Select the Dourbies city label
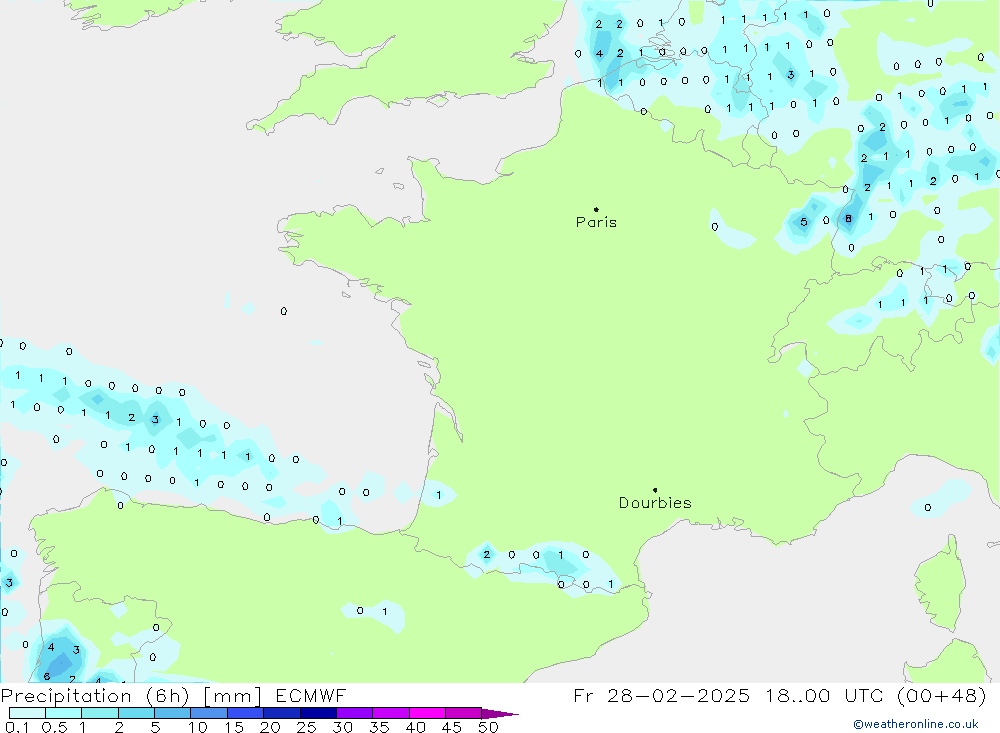The width and height of the screenshot is (1000, 733). pos(655,503)
